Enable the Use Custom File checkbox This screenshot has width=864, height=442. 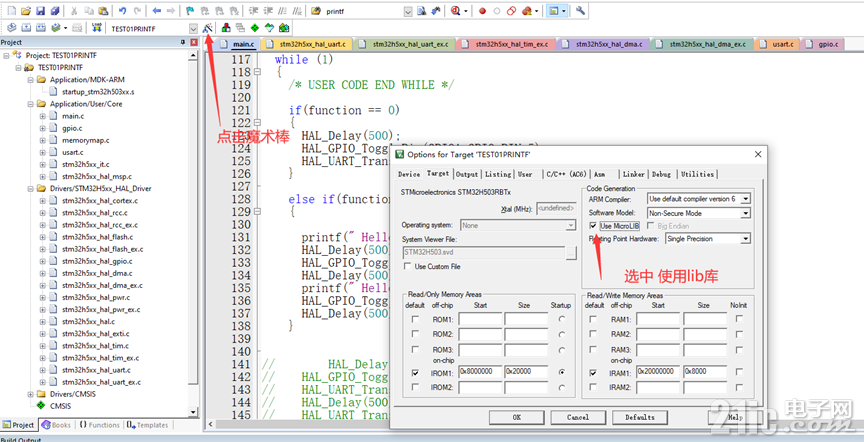tap(408, 266)
